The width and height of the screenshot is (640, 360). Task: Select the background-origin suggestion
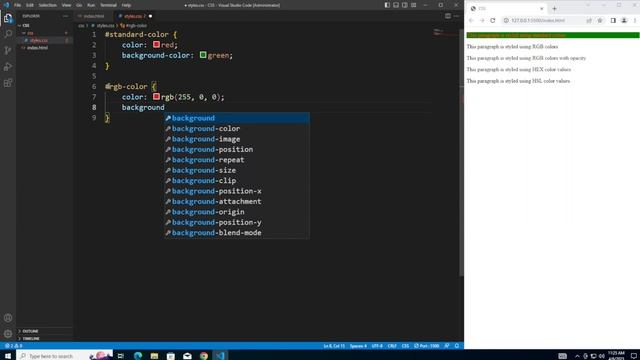(x=237, y=212)
